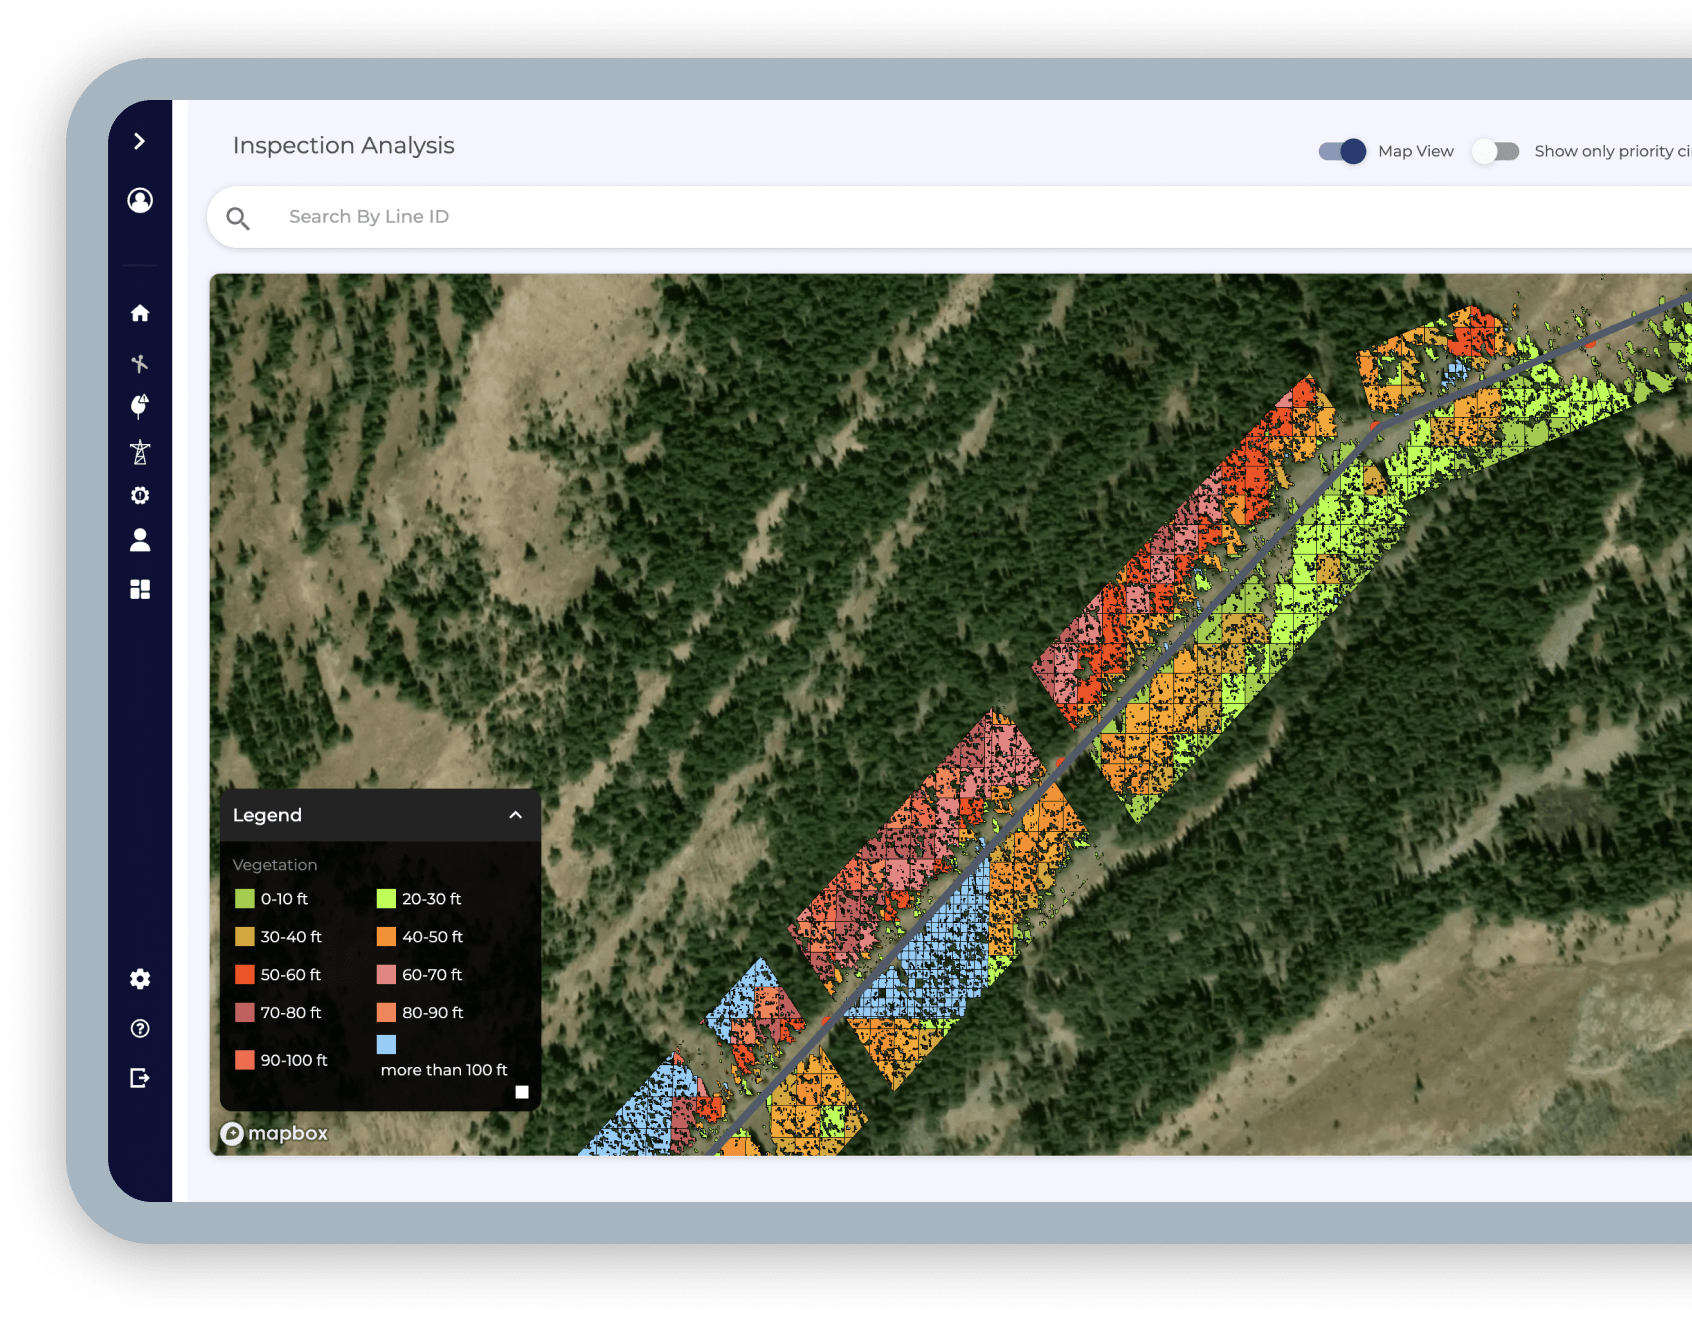Open the gear-shaped component icon in sidebar
Image resolution: width=1692 pixels, height=1318 pixels.
[x=140, y=496]
